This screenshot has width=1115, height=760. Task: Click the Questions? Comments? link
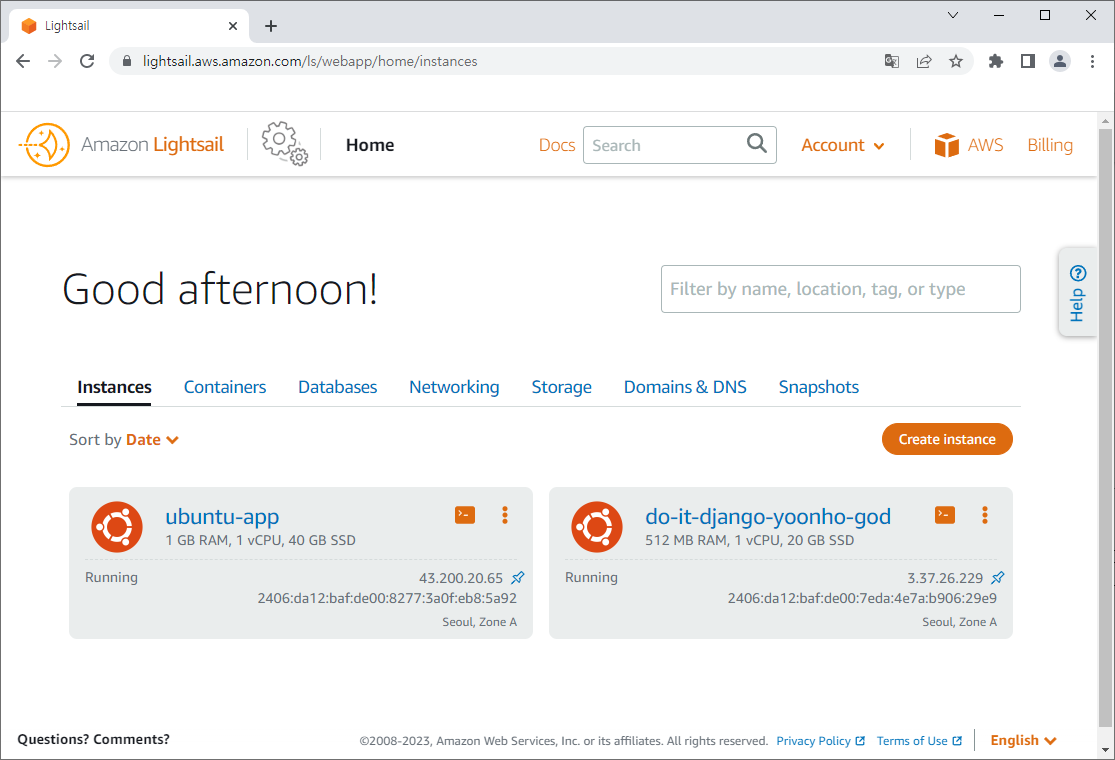click(x=93, y=739)
